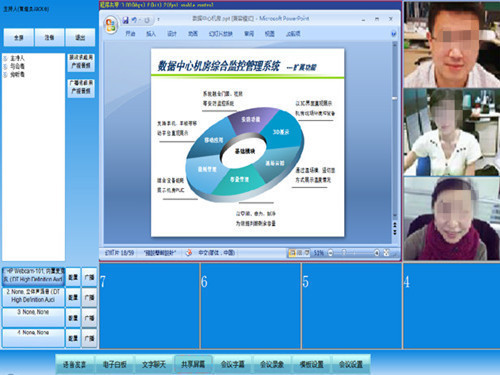Click 配置 for device 3 None, None
Image resolution: width=500 pixels, height=375 pixels.
[73, 318]
